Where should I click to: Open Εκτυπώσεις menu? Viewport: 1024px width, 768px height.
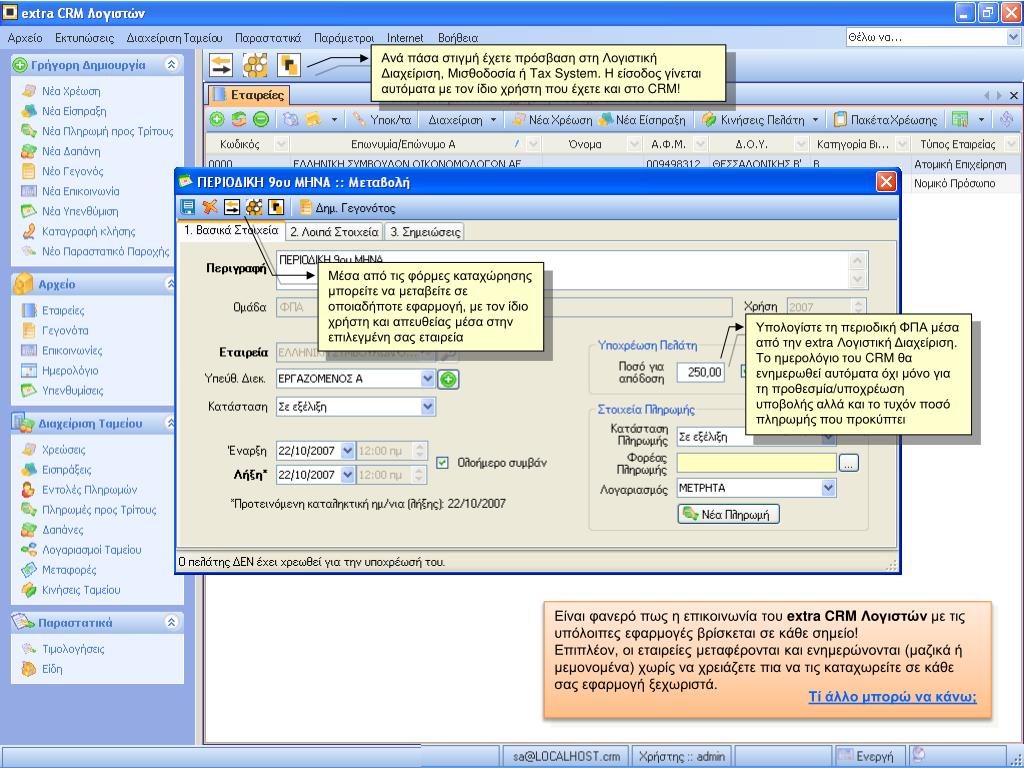click(x=84, y=38)
